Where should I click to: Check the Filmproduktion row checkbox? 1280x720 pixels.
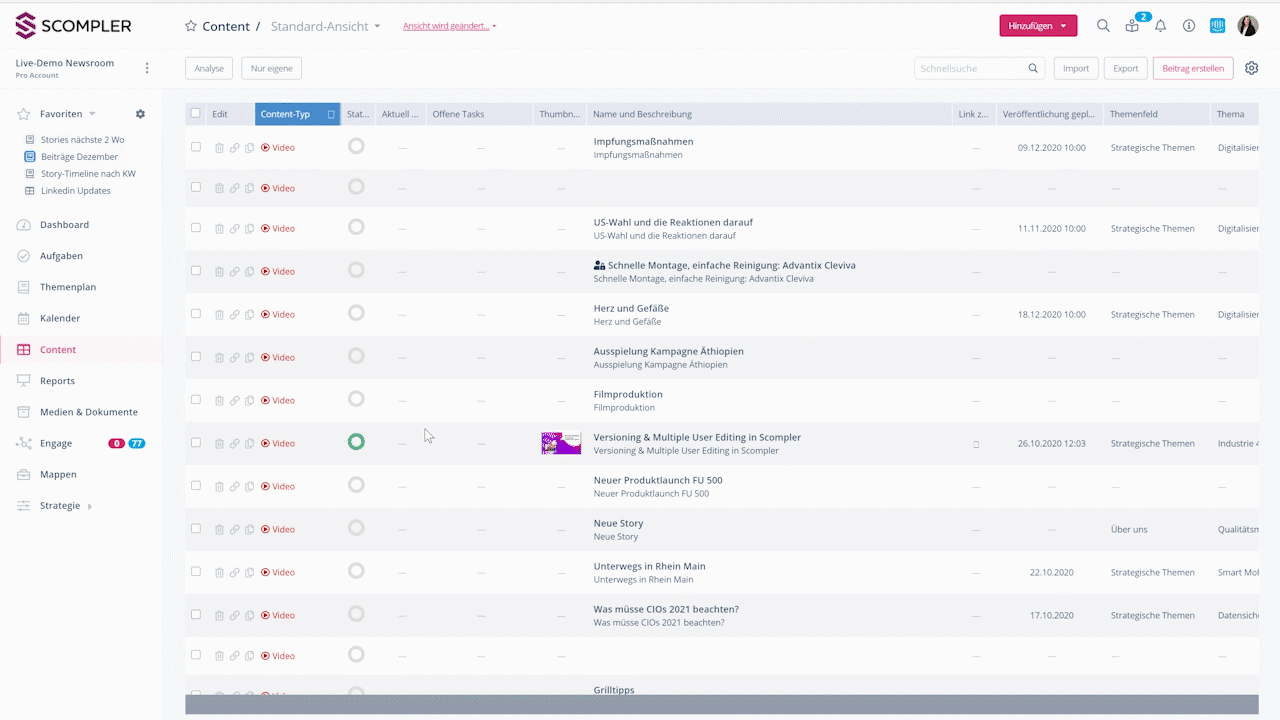(196, 400)
